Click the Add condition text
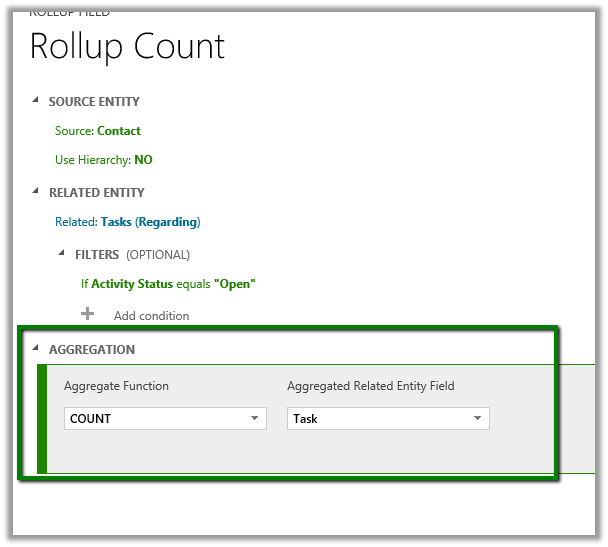This screenshot has height=547, width=608. (151, 316)
